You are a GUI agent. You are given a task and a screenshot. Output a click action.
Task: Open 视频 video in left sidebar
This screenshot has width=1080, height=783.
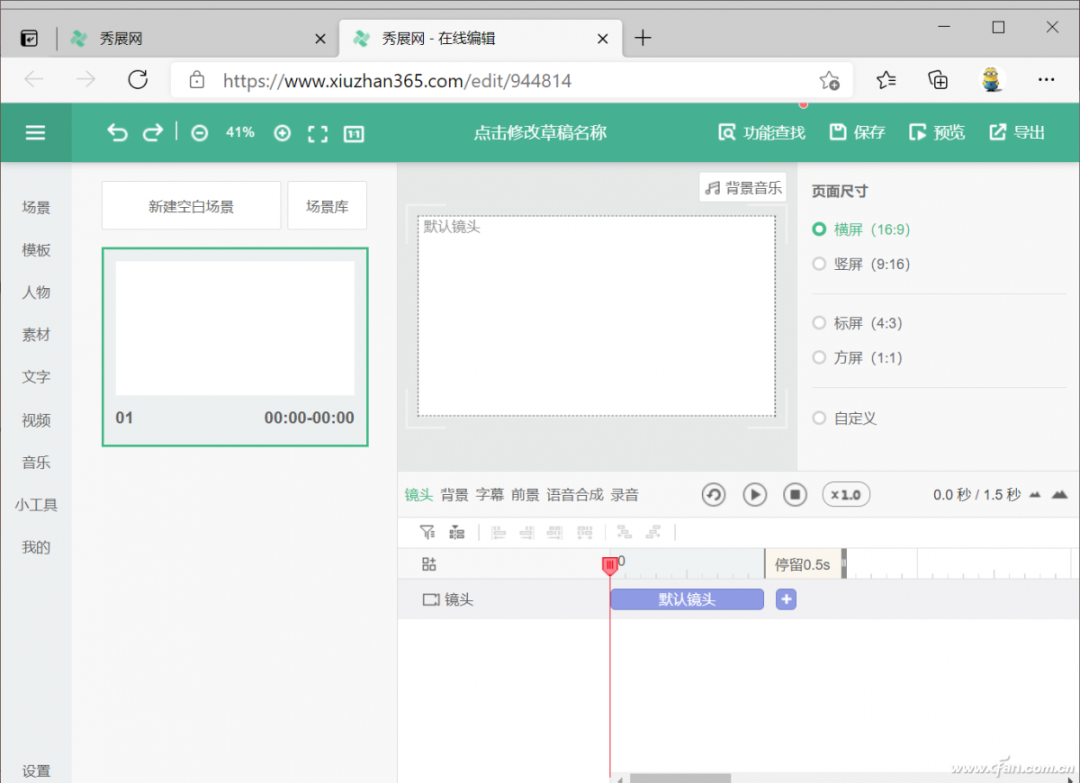[x=36, y=420]
